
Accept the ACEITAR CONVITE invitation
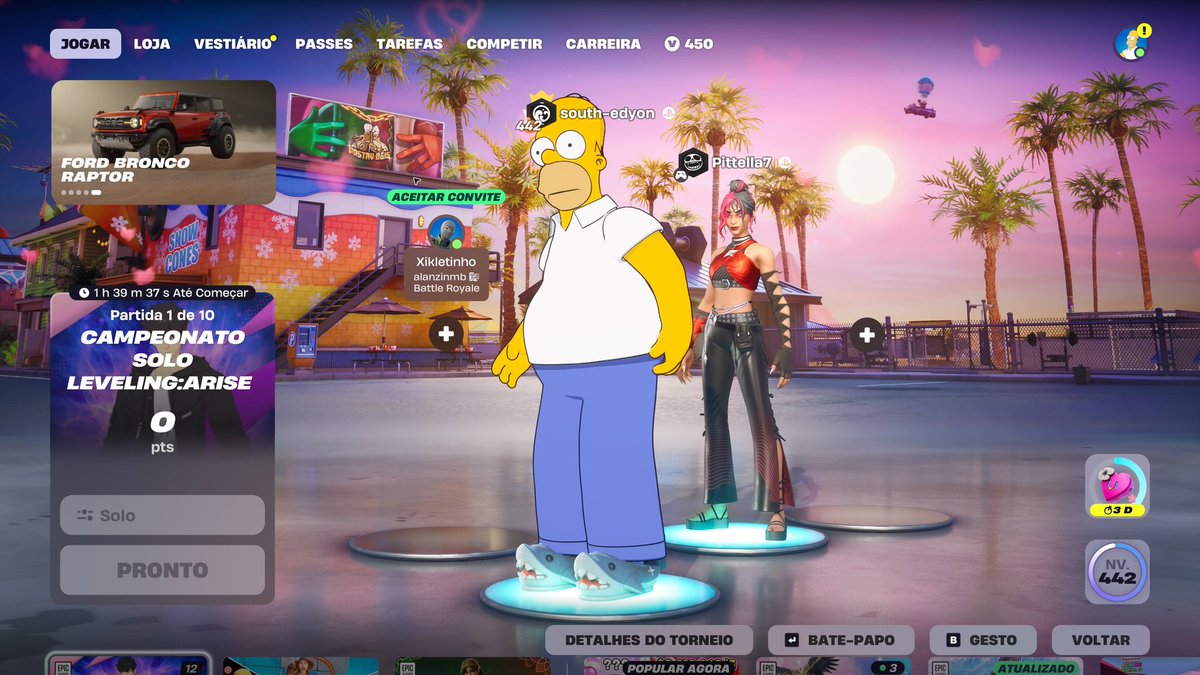[446, 197]
